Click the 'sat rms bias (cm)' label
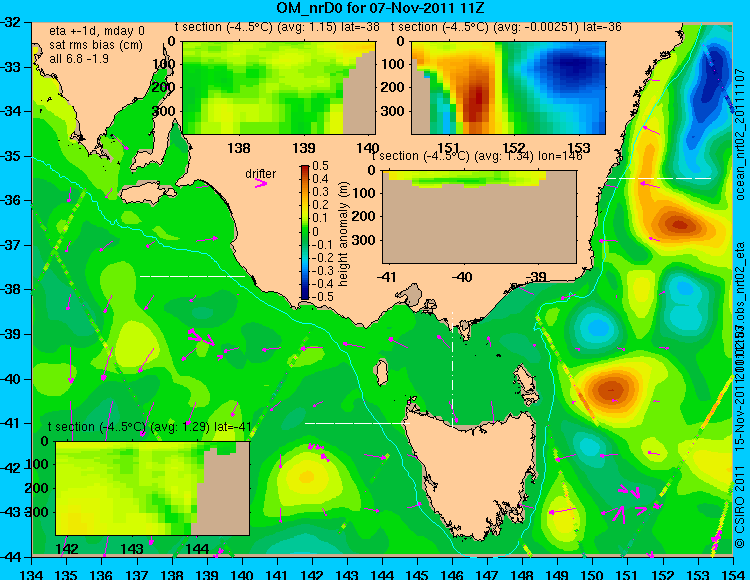 96,45
